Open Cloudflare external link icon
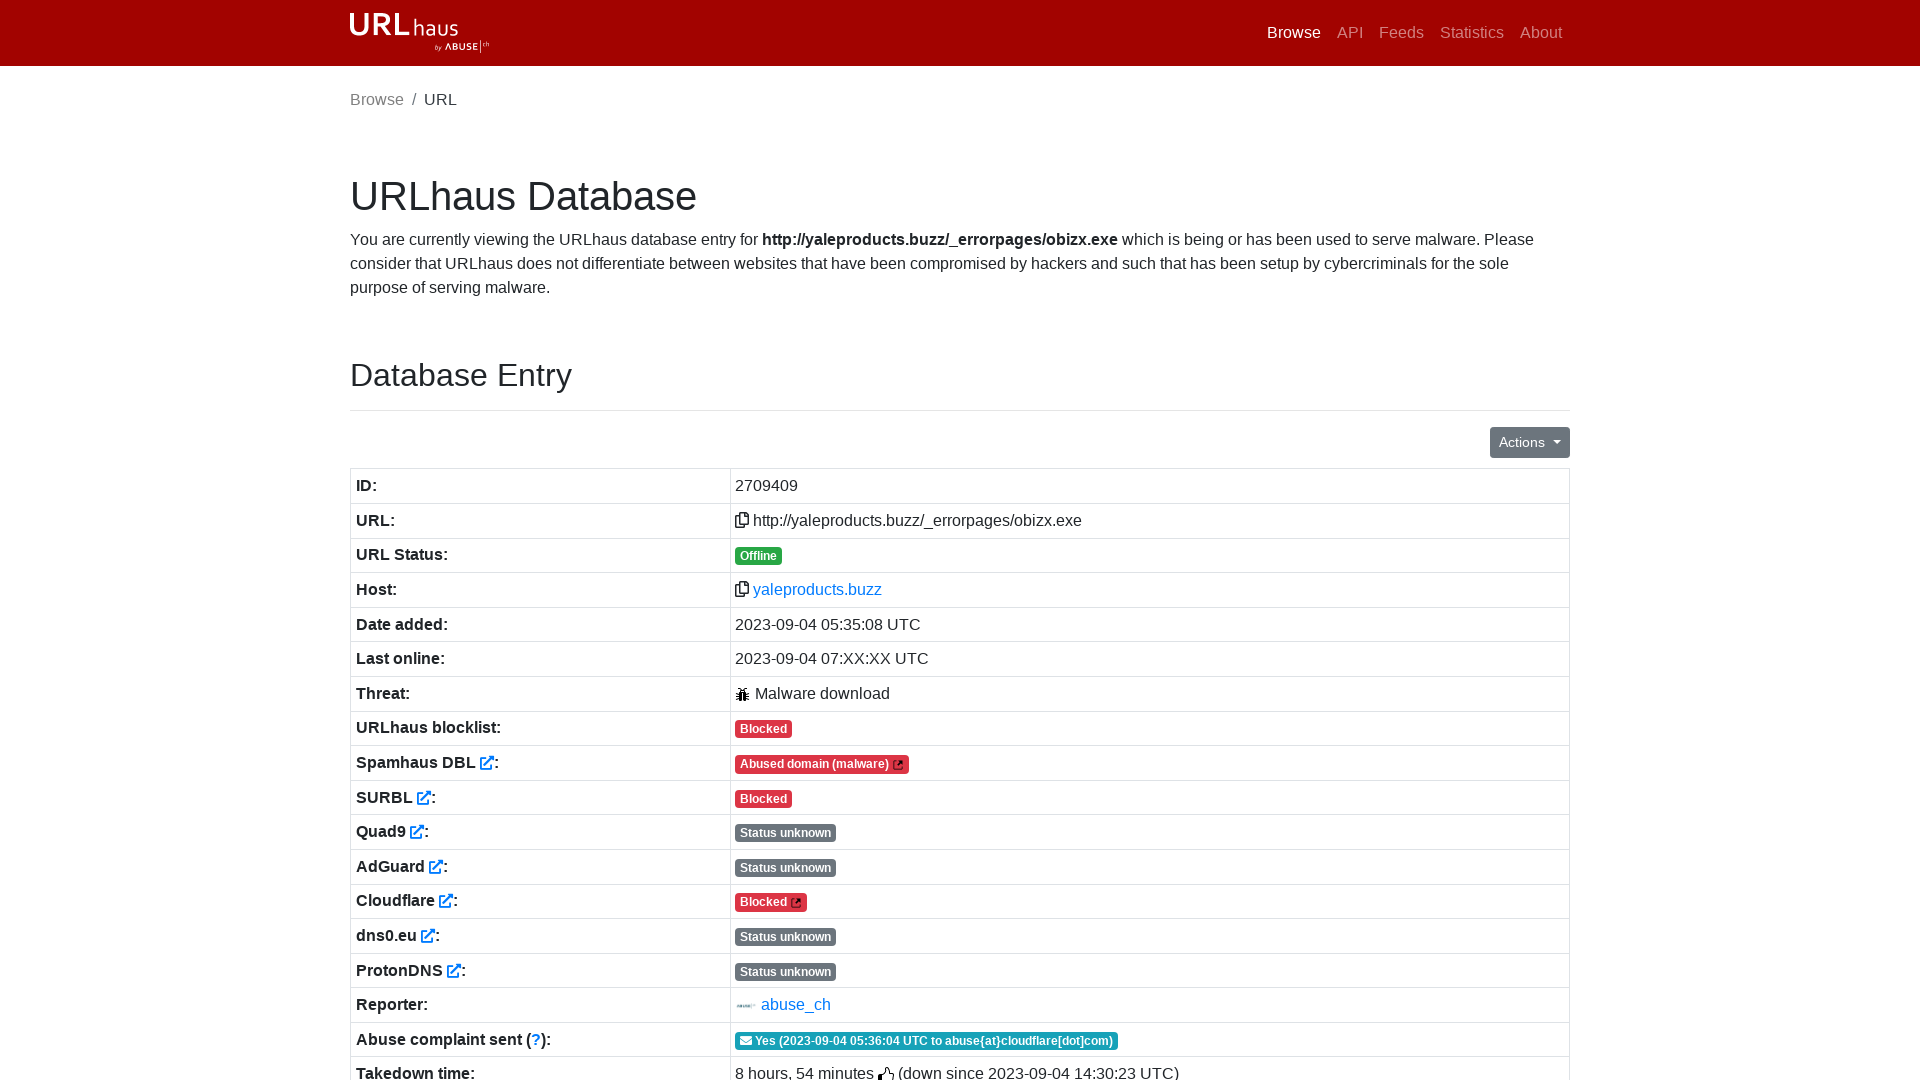 point(446,901)
